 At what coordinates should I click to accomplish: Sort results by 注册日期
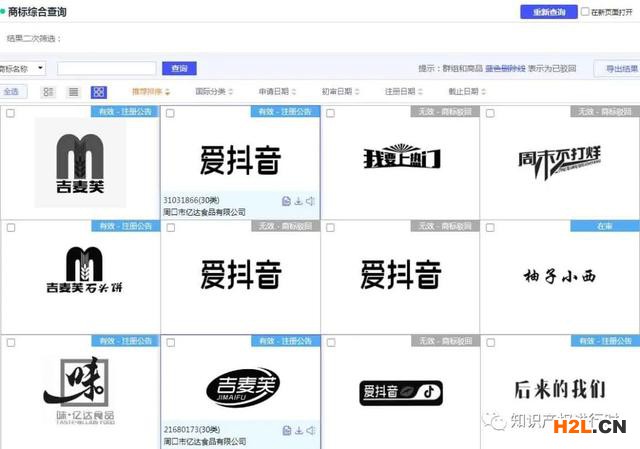(404, 91)
